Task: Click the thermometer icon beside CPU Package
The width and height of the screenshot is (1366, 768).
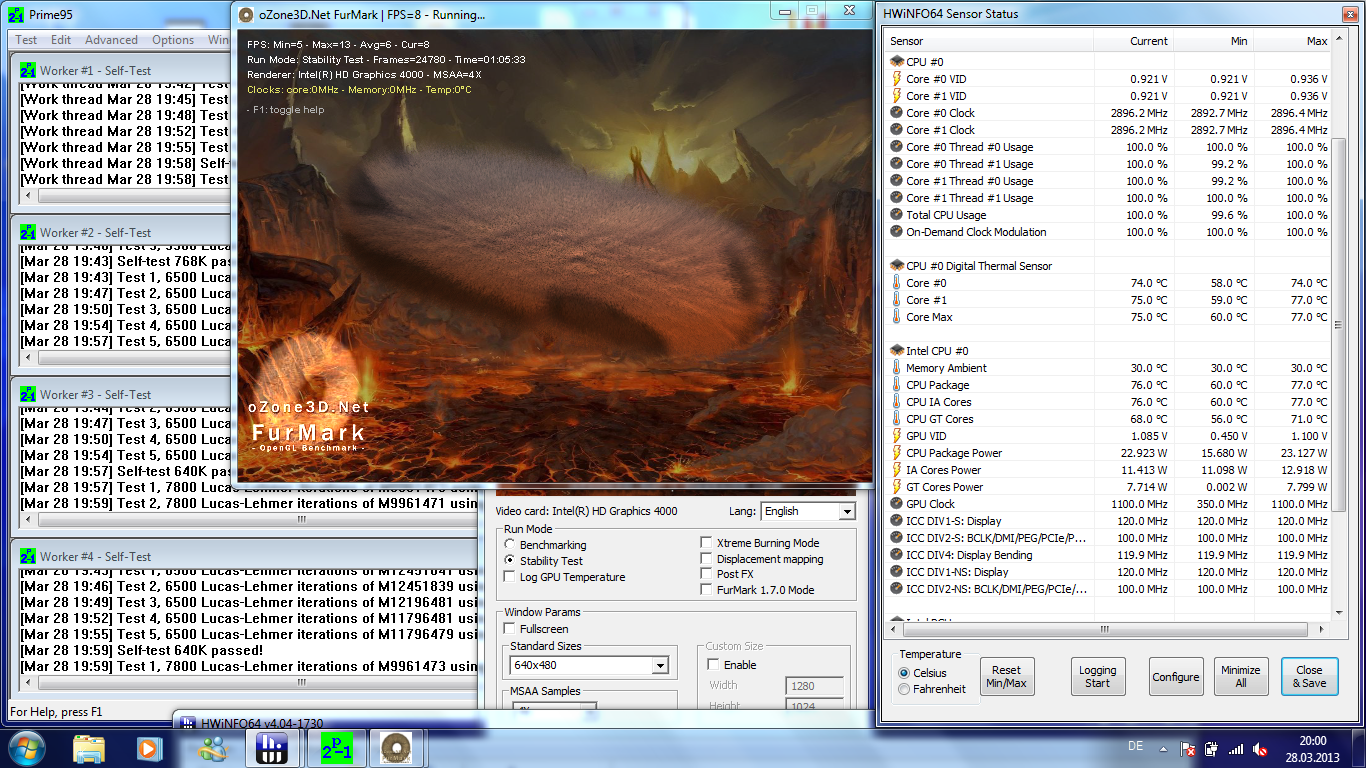Action: 897,385
